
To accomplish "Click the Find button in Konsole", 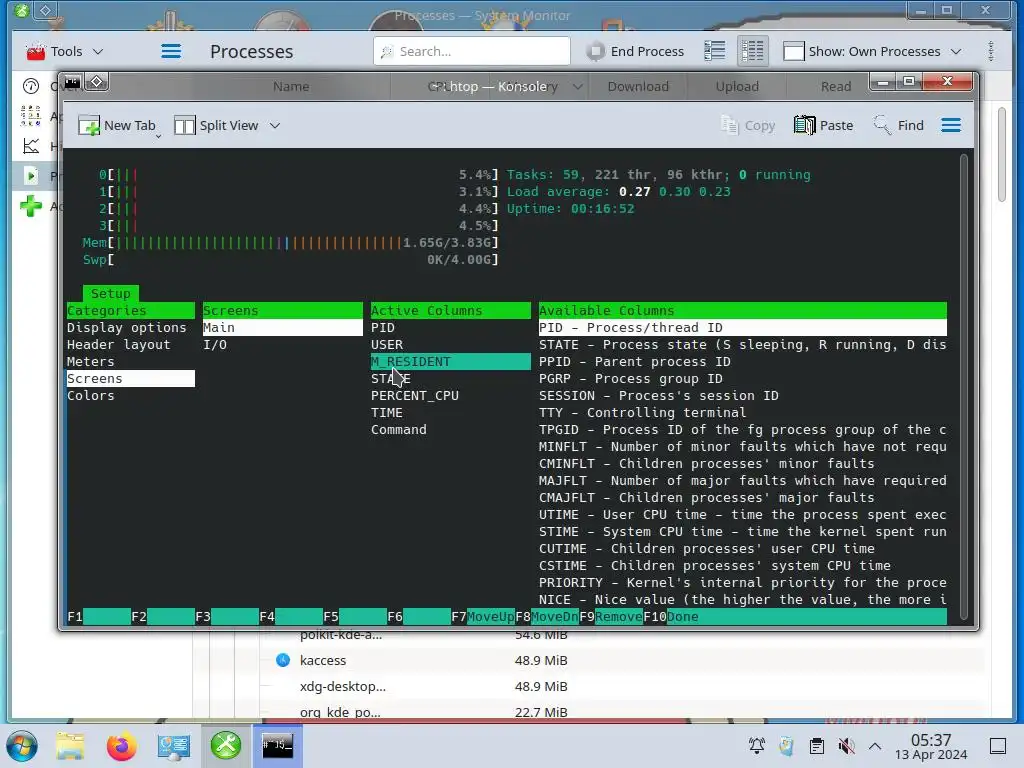I will coord(899,125).
